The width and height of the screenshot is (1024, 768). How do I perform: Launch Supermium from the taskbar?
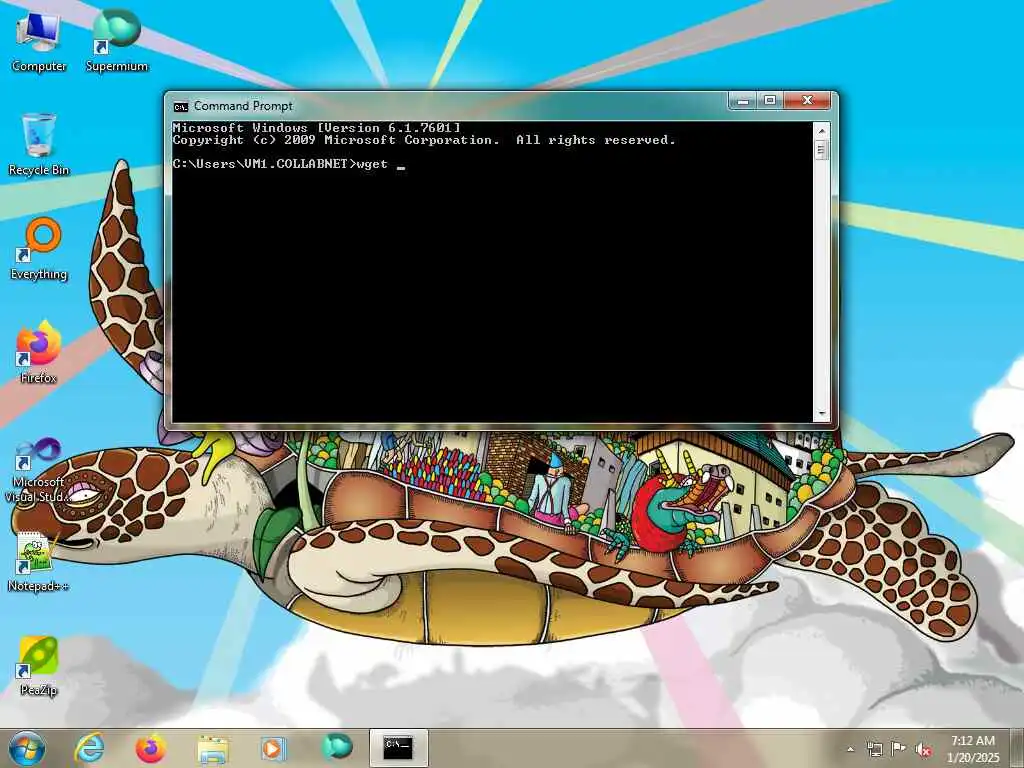pyautogui.click(x=336, y=747)
